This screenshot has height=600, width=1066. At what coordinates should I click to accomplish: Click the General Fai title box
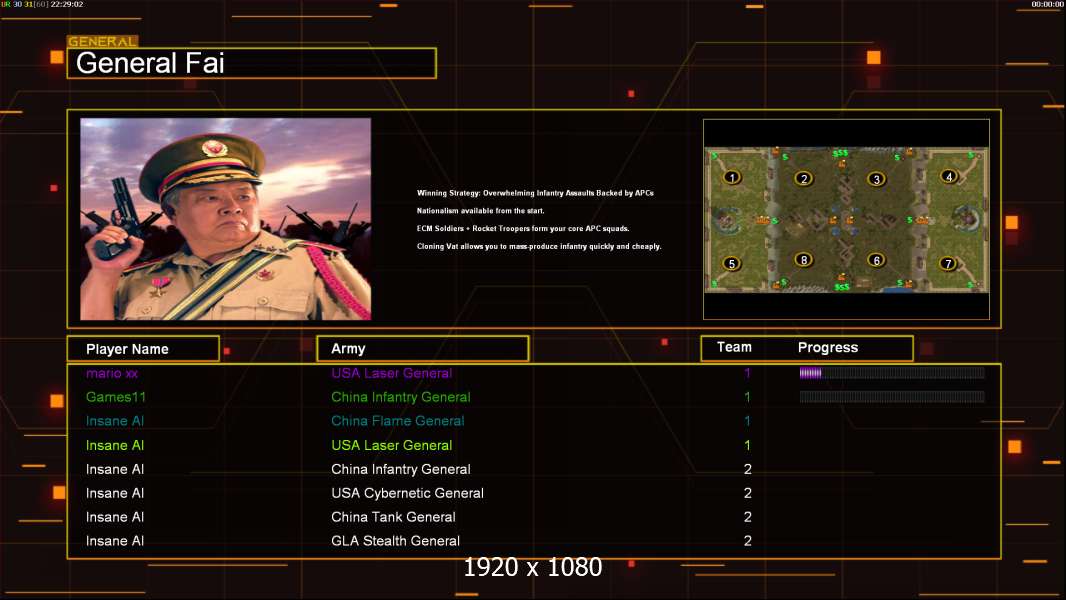tap(252, 63)
